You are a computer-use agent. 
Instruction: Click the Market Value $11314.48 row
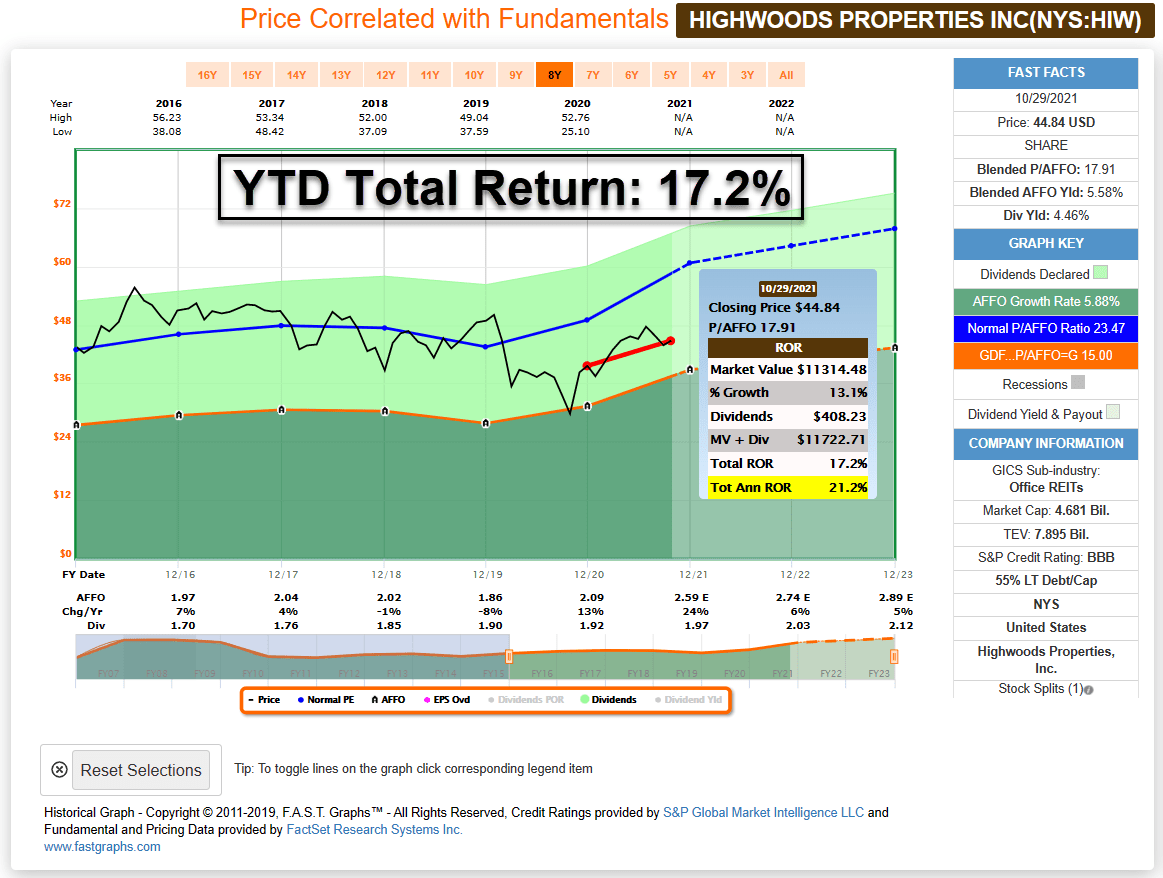click(x=788, y=369)
